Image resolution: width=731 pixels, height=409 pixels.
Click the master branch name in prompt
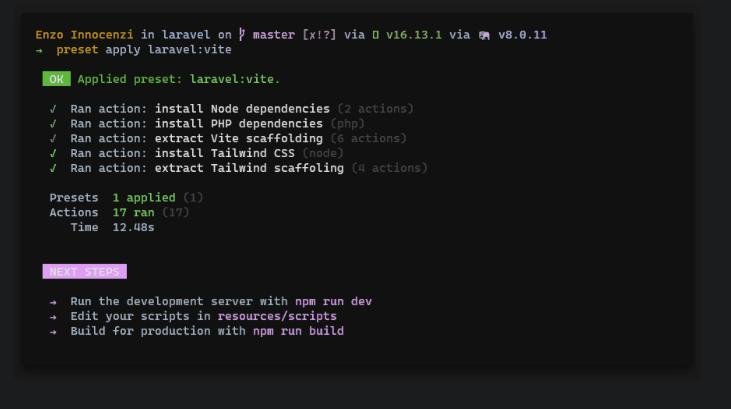(273, 35)
